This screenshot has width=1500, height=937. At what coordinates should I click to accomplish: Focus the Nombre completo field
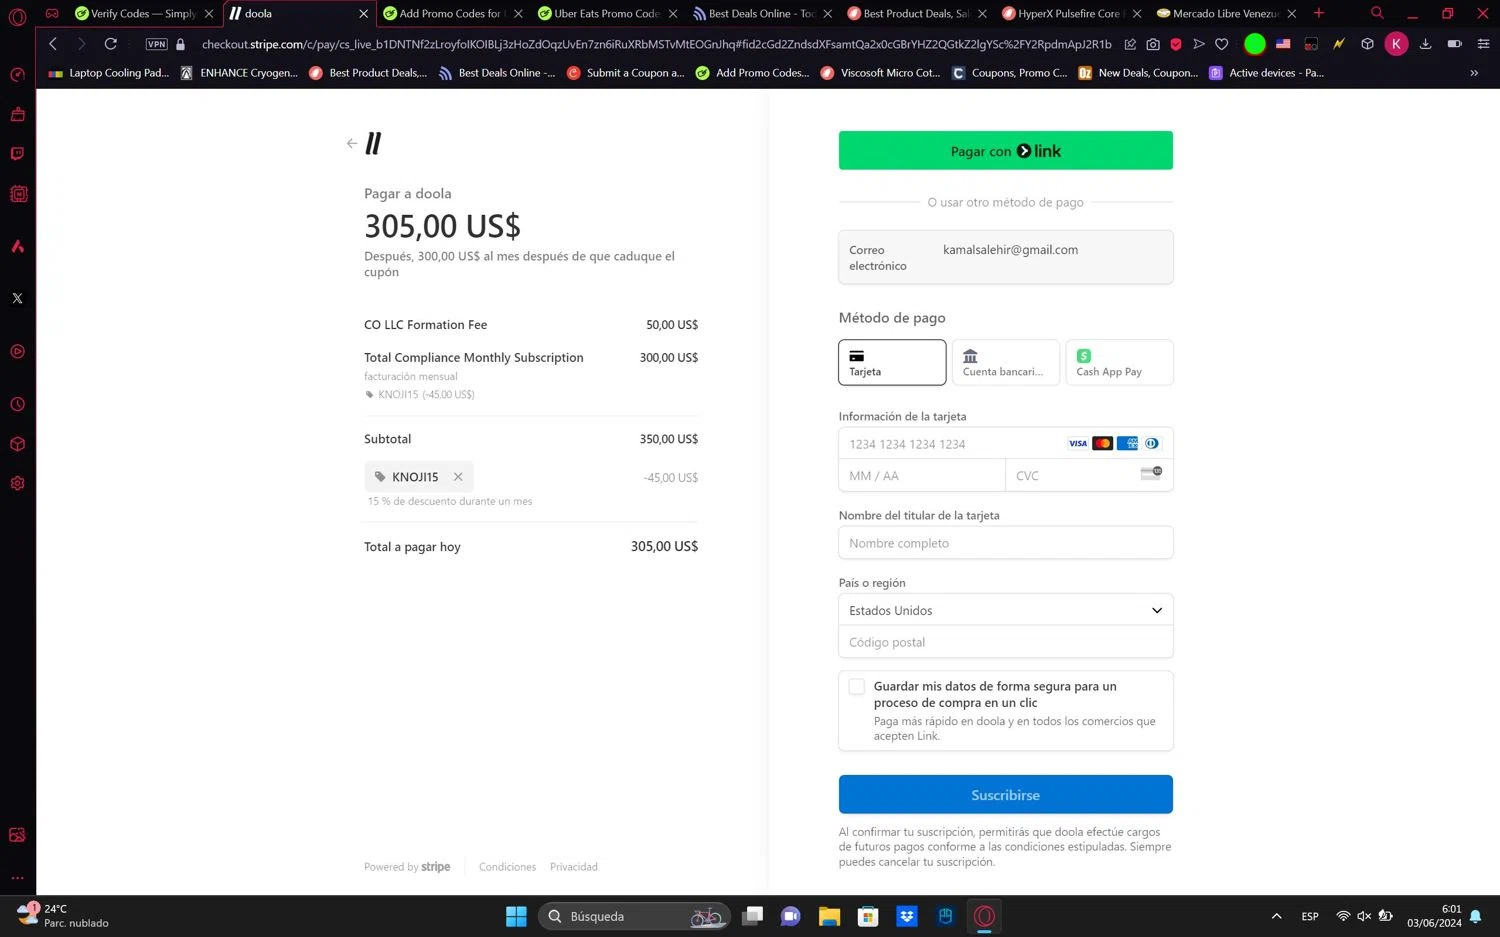[x=1005, y=543]
